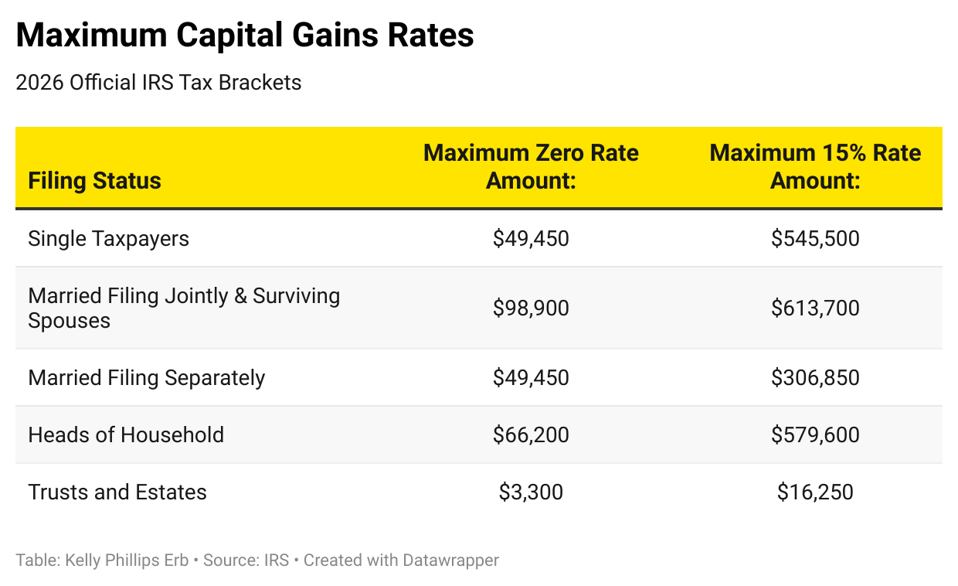
Task: Click the "Single Taxpayers" row label
Action: click(108, 239)
